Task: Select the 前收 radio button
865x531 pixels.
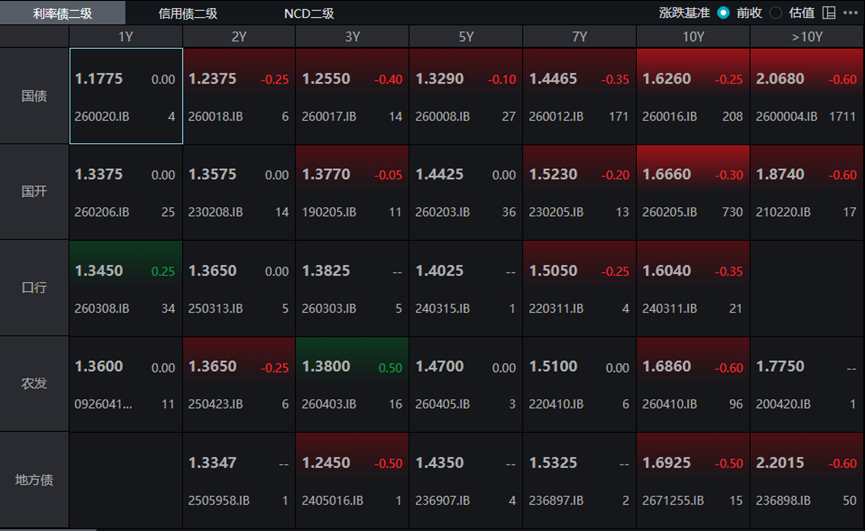Action: [x=723, y=13]
